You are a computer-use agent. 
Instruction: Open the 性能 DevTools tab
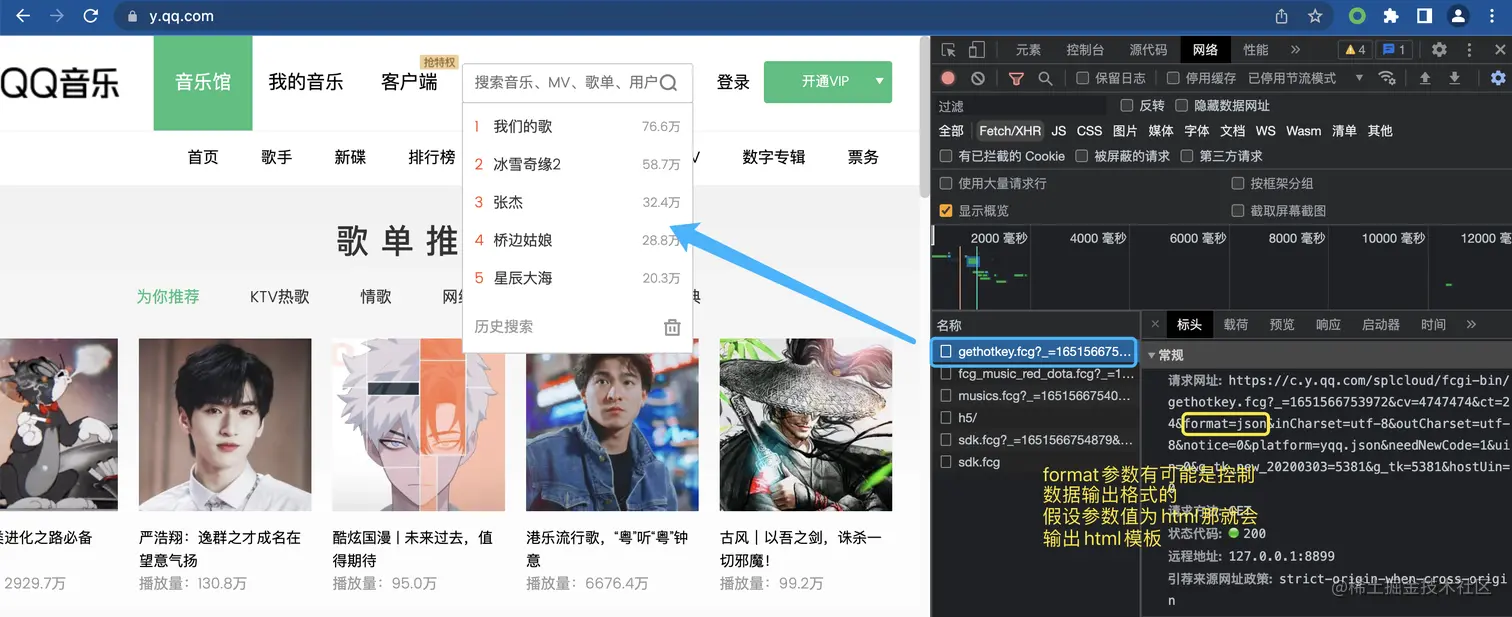pyautogui.click(x=1256, y=50)
